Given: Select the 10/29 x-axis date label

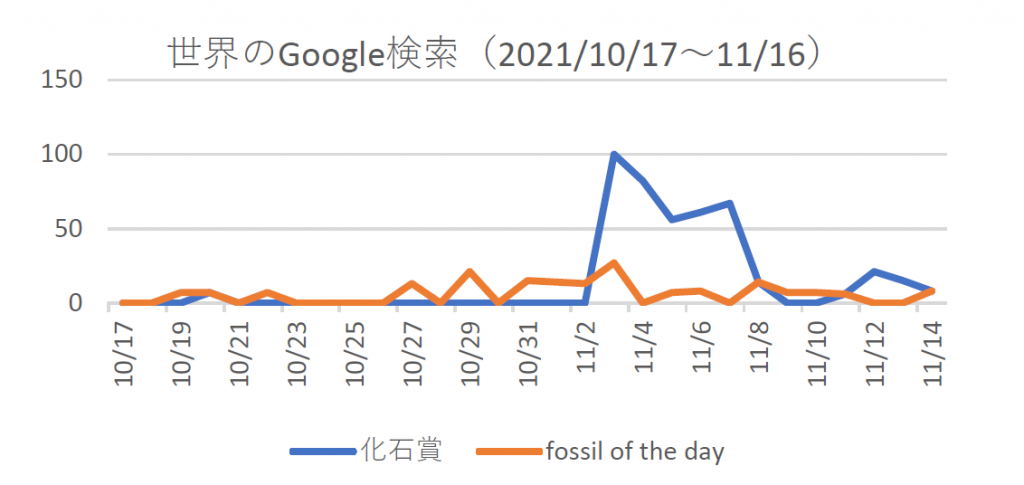Looking at the screenshot, I should 470,353.
